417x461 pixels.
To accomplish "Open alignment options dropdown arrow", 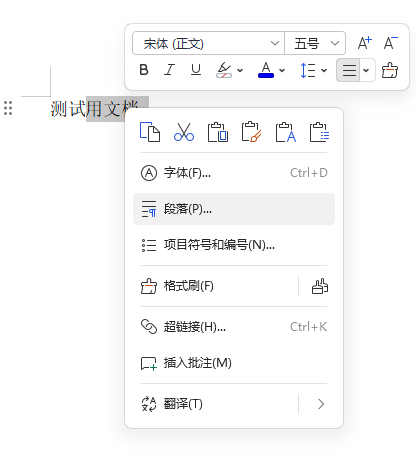I will coord(367,70).
